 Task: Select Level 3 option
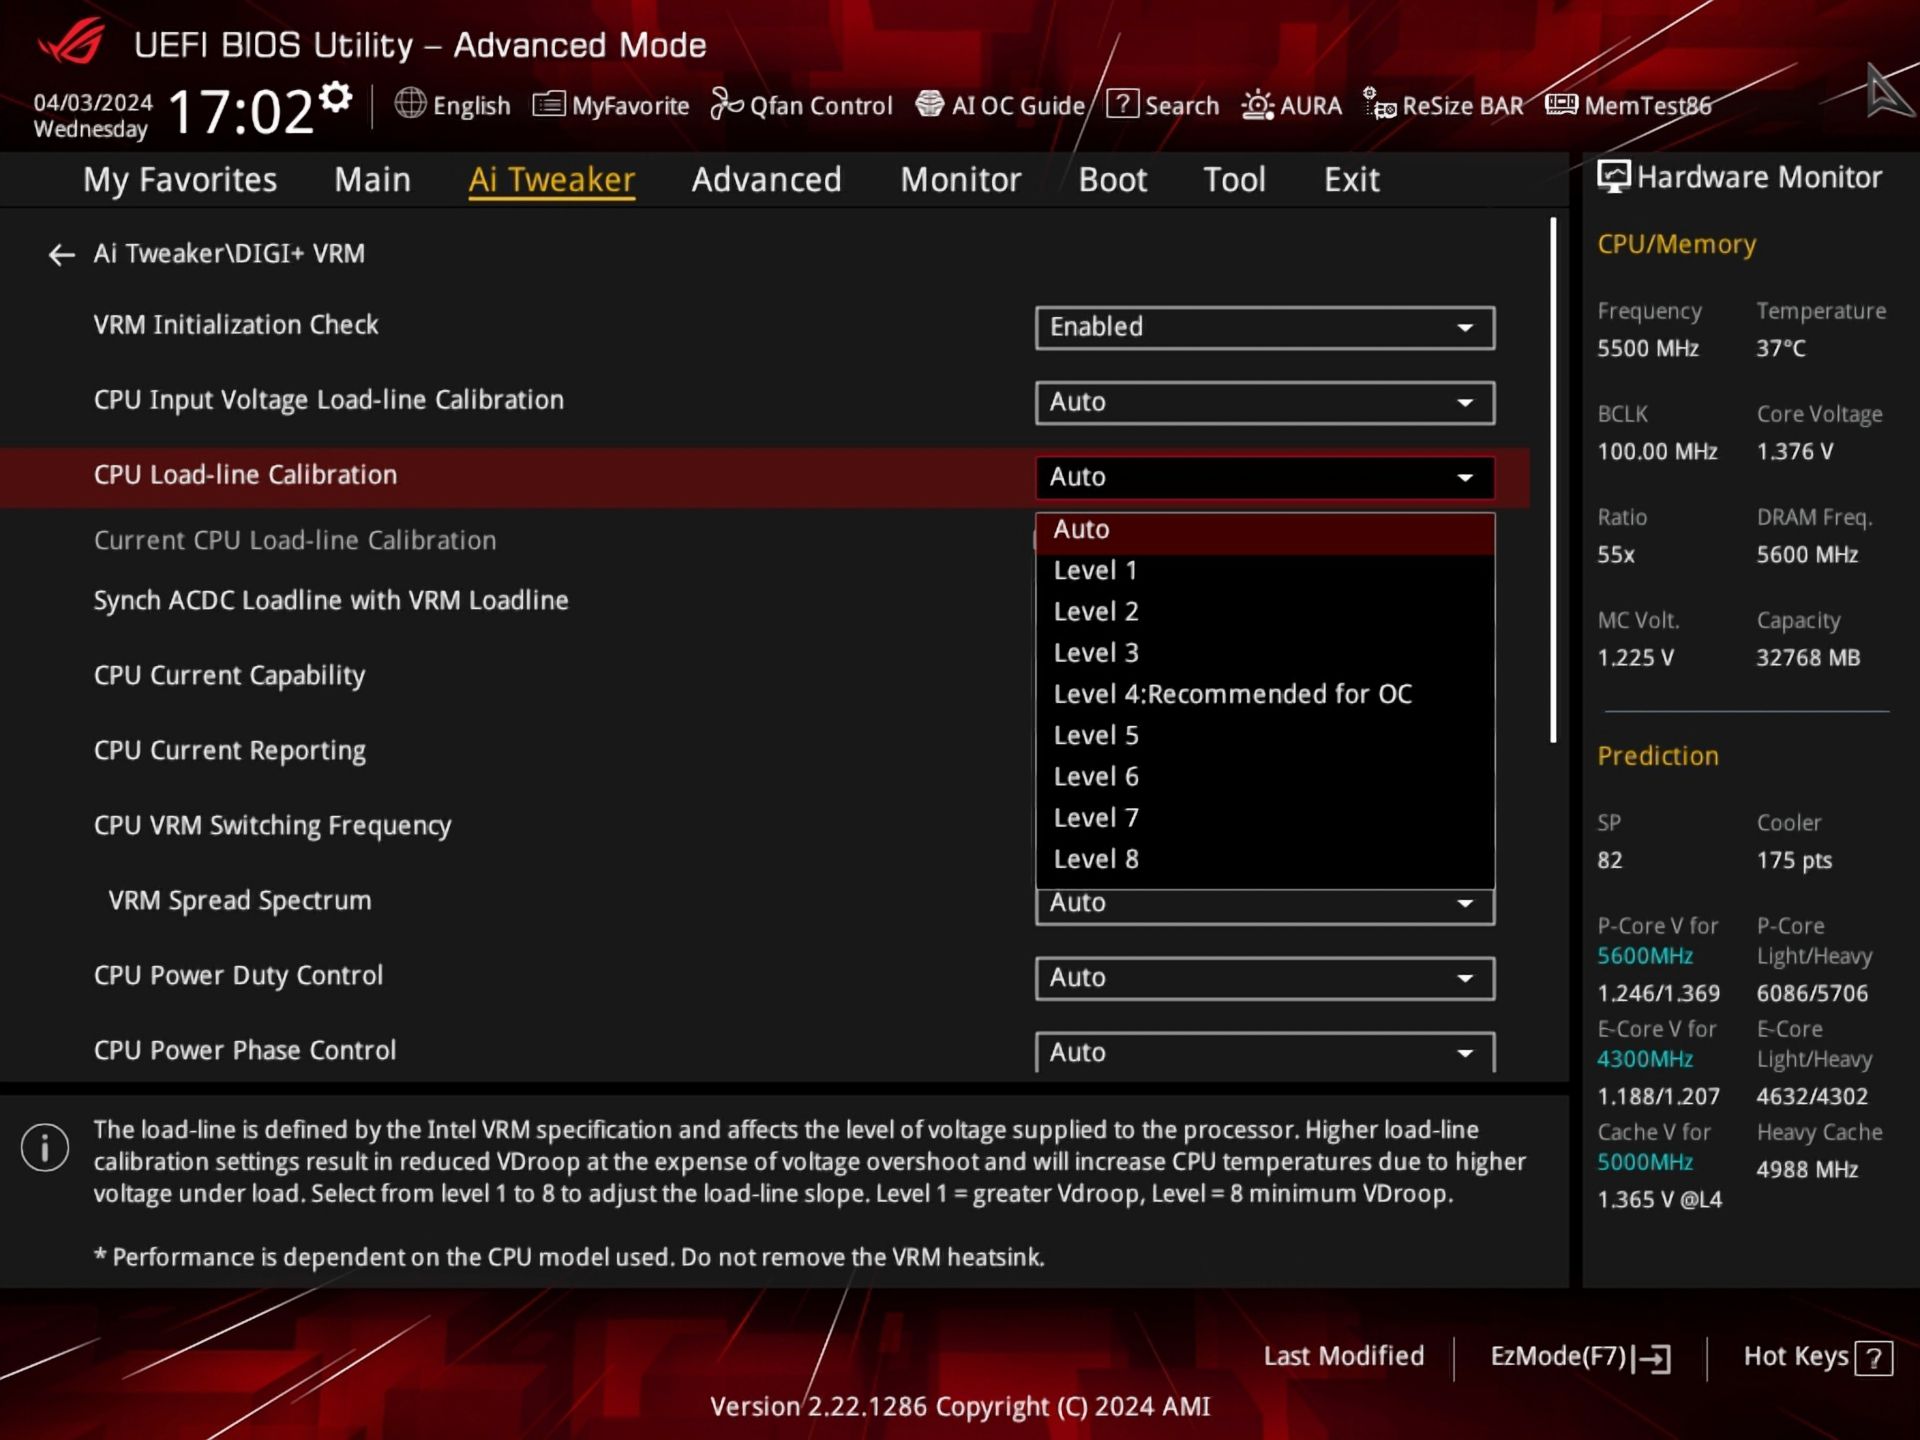click(1265, 653)
